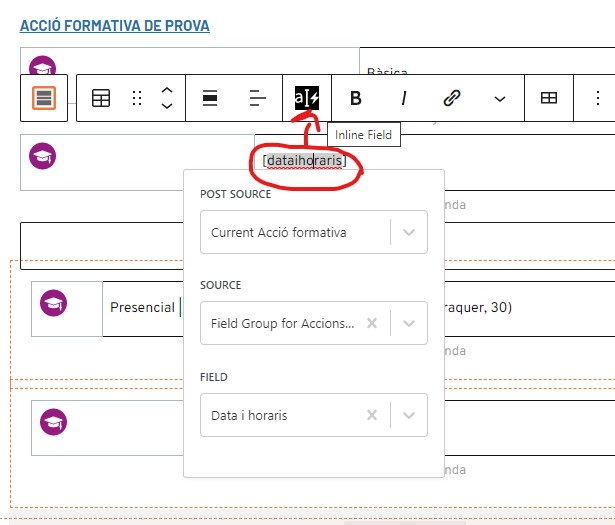The height and width of the screenshot is (525, 615).
Task: Toggle bold formatting
Action: [x=355, y=98]
